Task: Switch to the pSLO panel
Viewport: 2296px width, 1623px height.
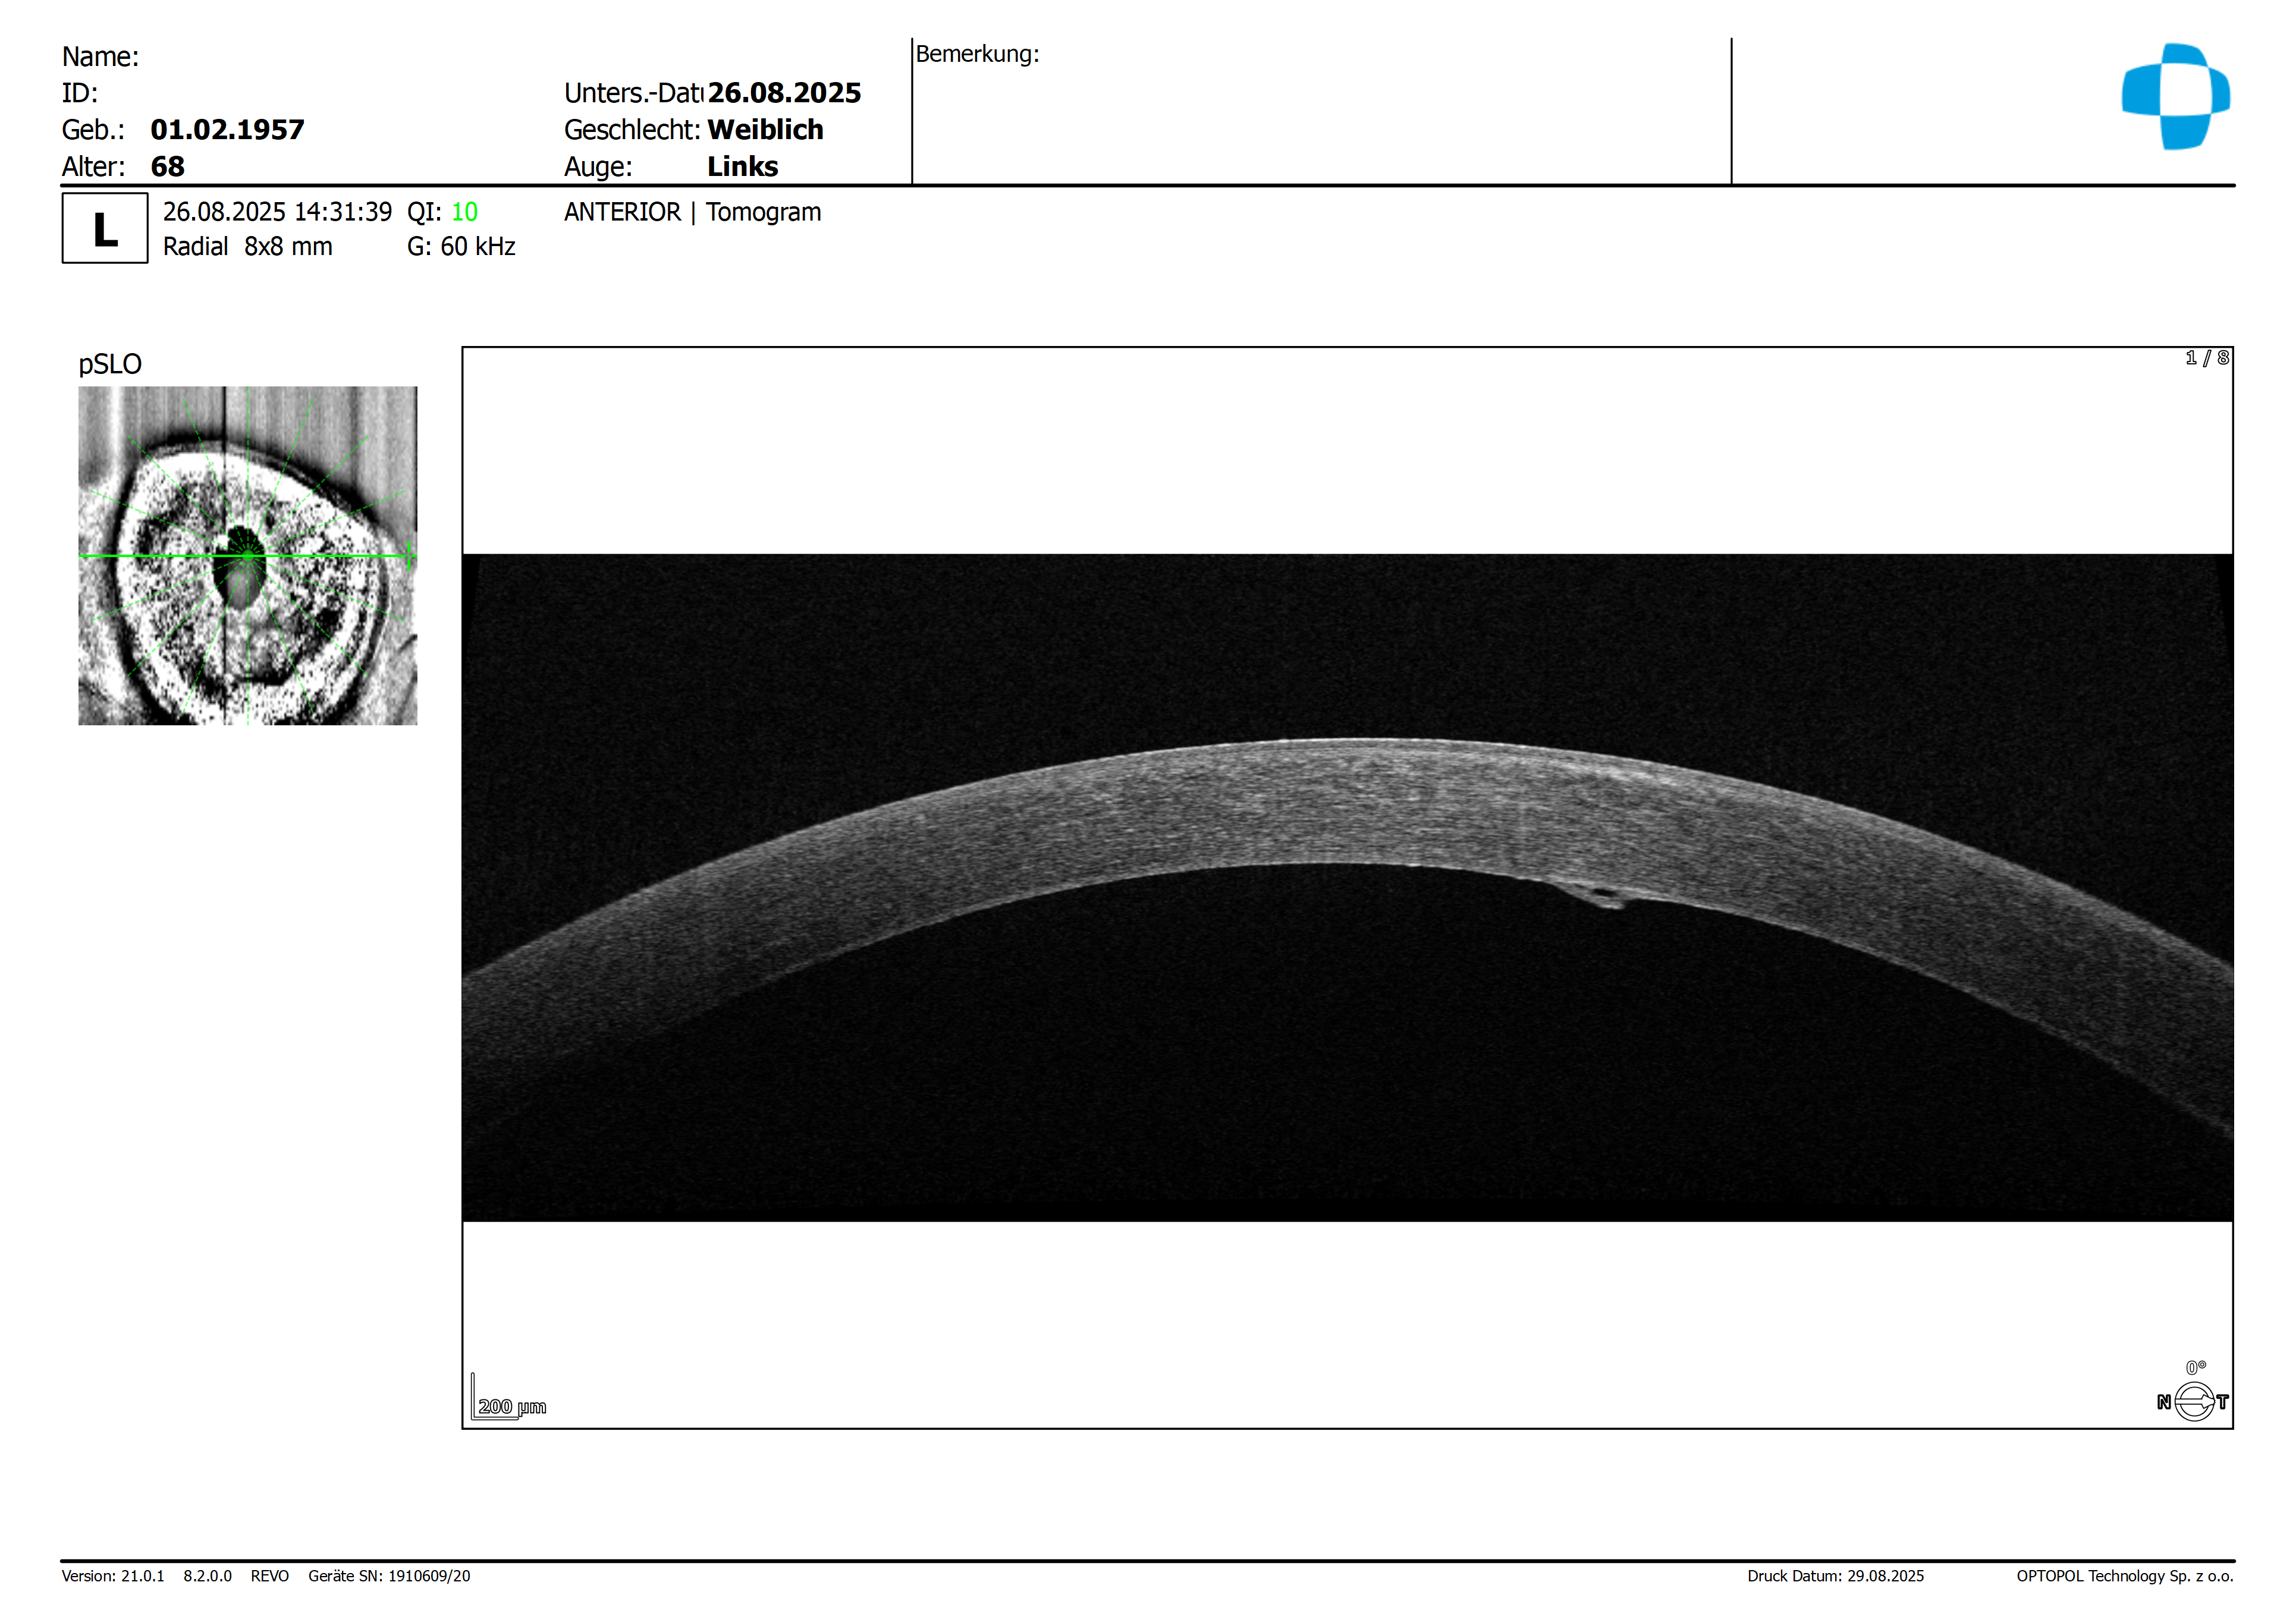Action: pos(110,364)
